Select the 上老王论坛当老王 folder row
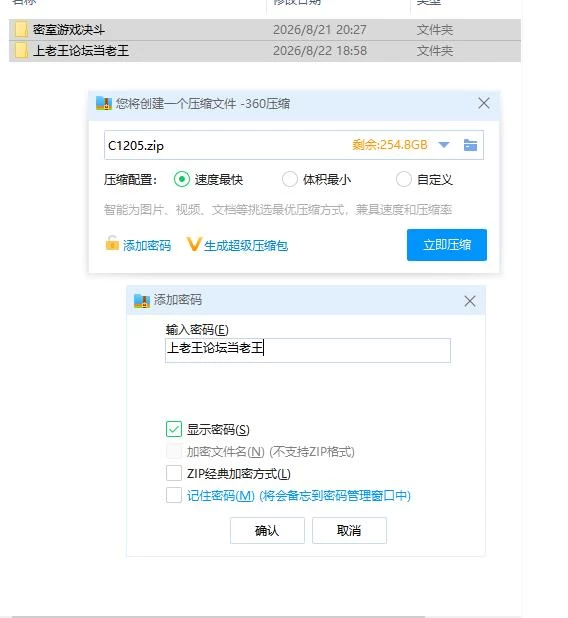The width and height of the screenshot is (568, 618). 264,51
